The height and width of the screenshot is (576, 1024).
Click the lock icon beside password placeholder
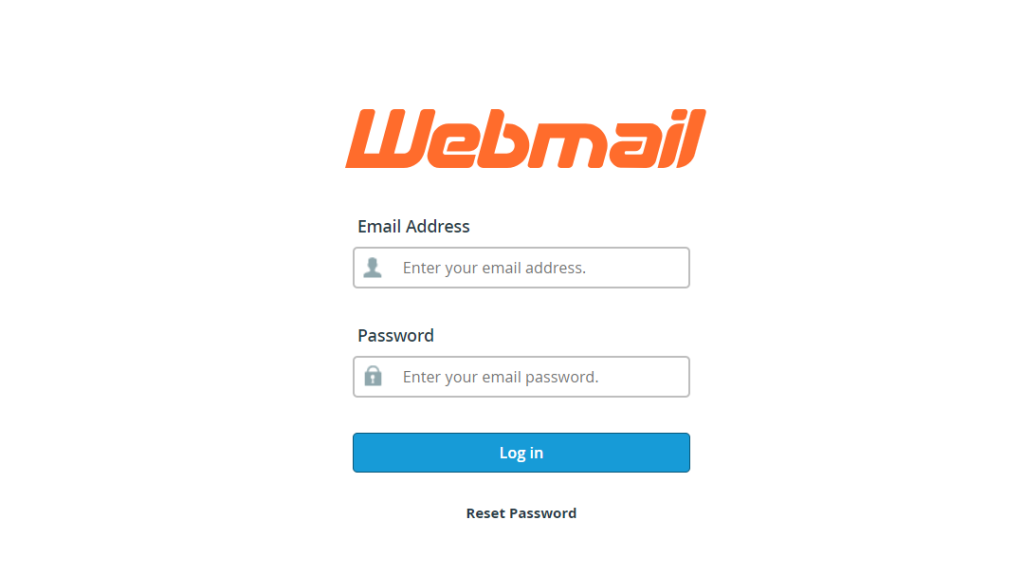pos(373,376)
